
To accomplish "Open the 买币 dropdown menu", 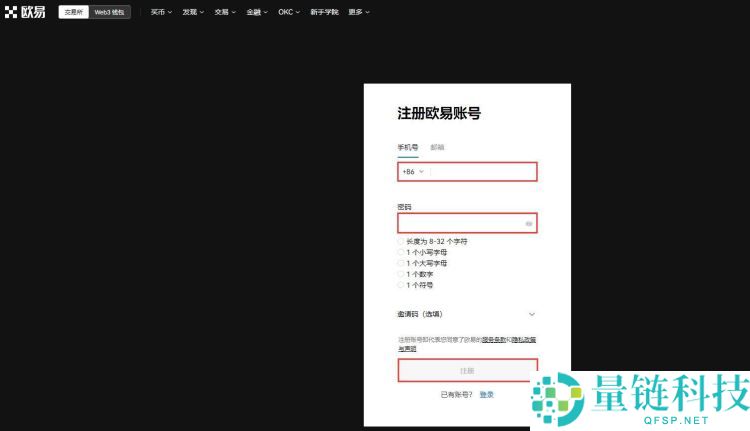I will pos(161,12).
